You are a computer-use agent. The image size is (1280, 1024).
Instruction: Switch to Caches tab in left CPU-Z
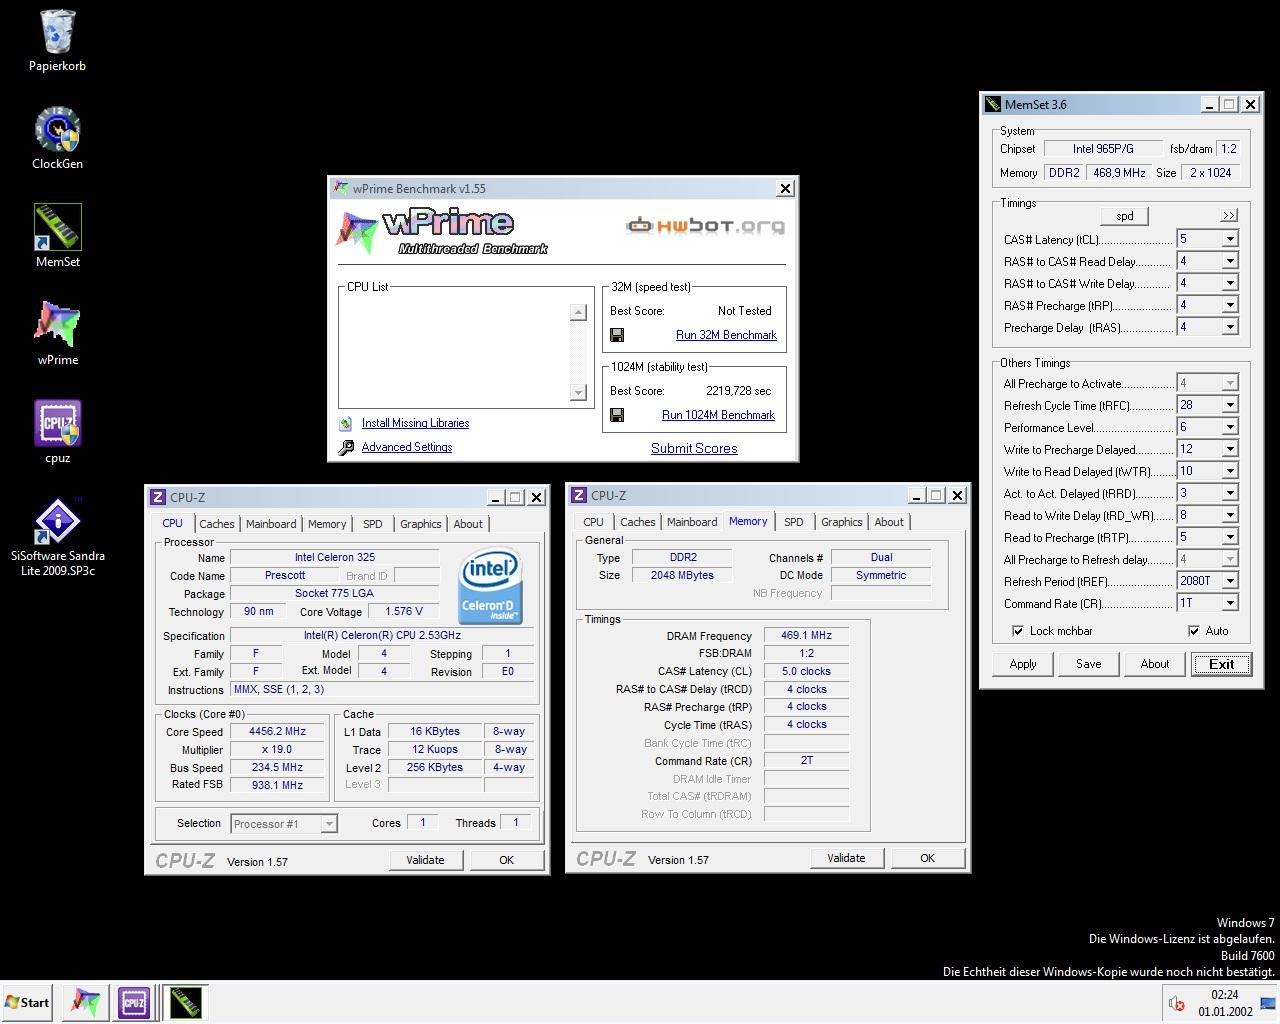tap(217, 524)
